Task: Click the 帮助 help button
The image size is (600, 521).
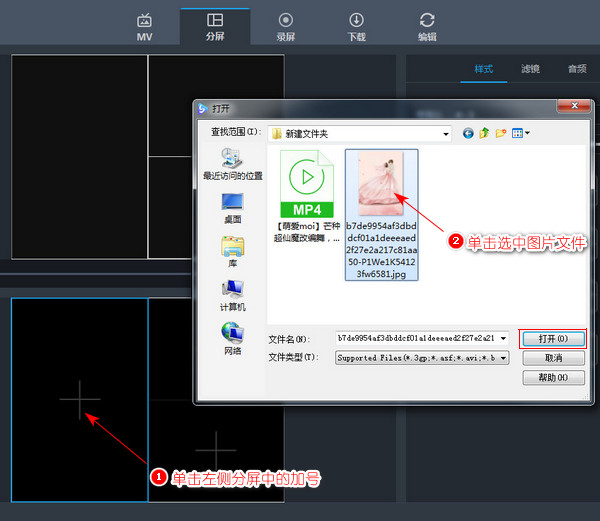Action: coord(553,378)
